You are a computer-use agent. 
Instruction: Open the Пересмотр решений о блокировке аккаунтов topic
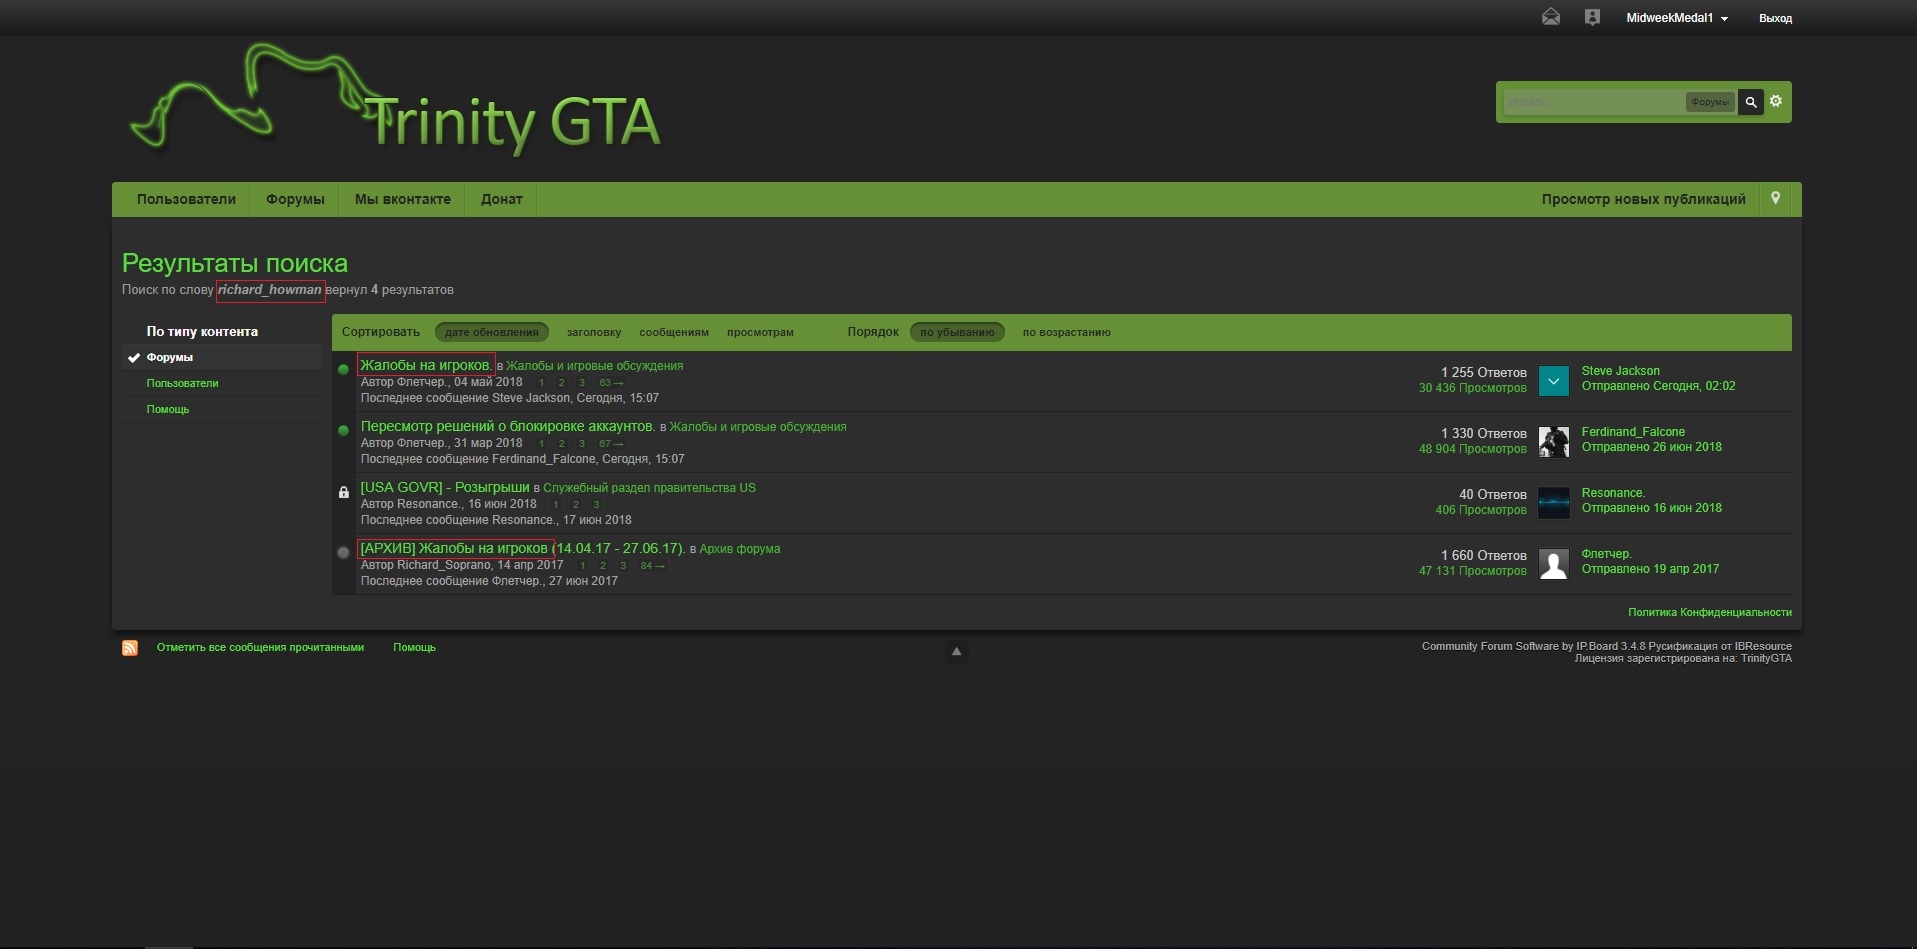tap(507, 426)
